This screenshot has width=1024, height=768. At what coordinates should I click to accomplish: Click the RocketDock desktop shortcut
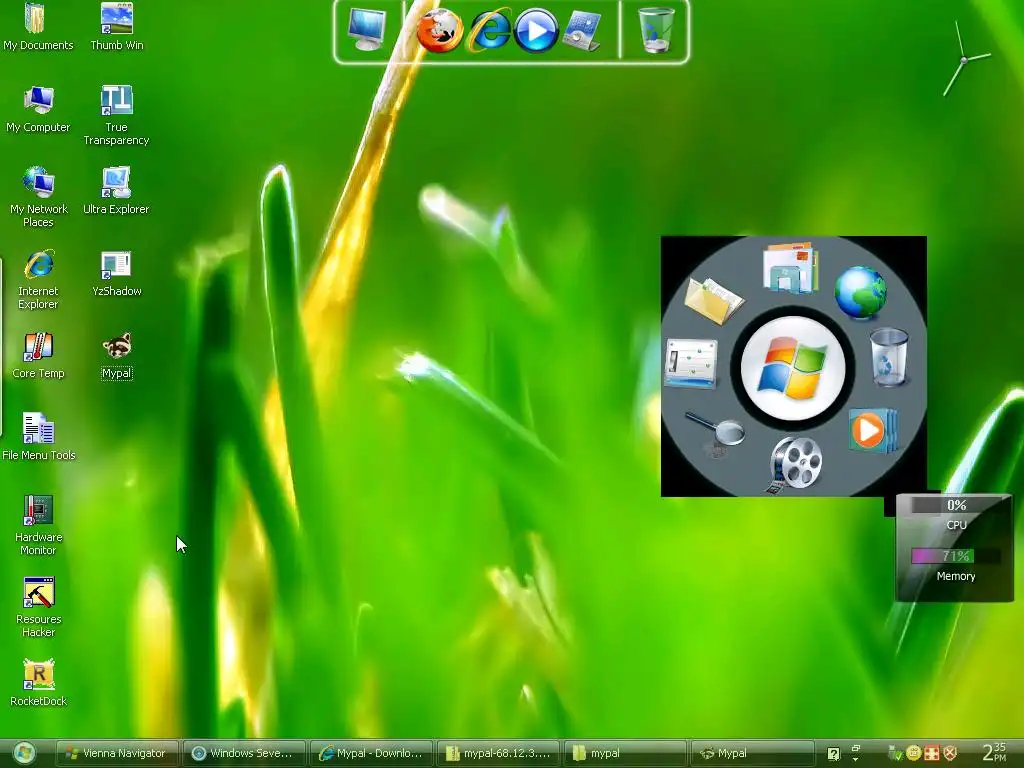pyautogui.click(x=39, y=684)
